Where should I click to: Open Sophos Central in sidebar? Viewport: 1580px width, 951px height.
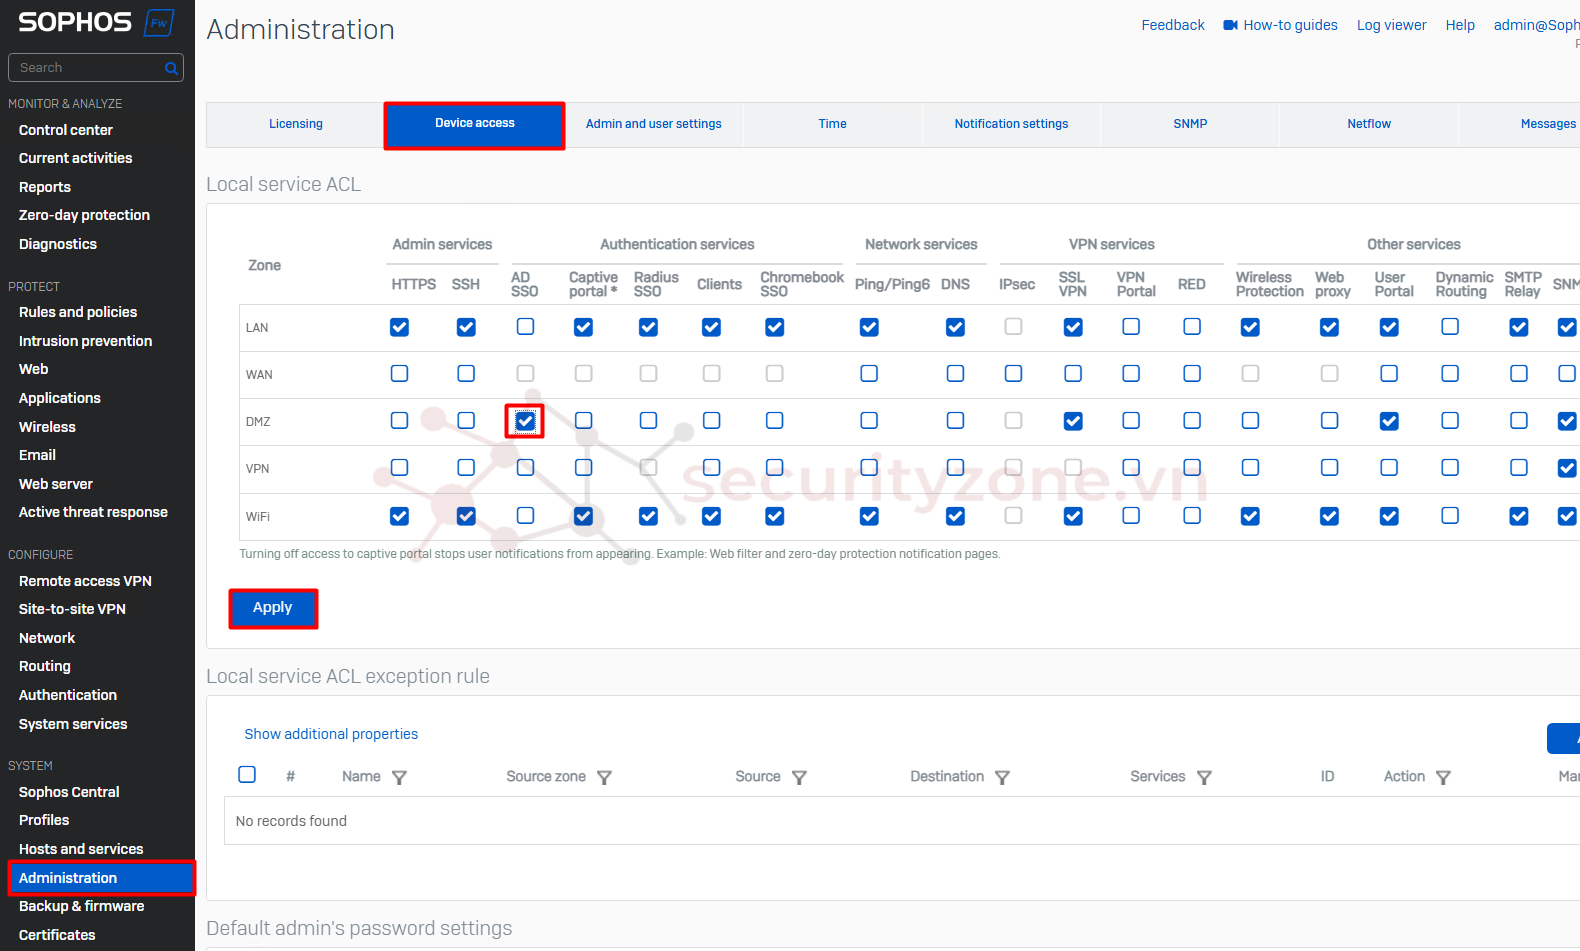point(69,792)
